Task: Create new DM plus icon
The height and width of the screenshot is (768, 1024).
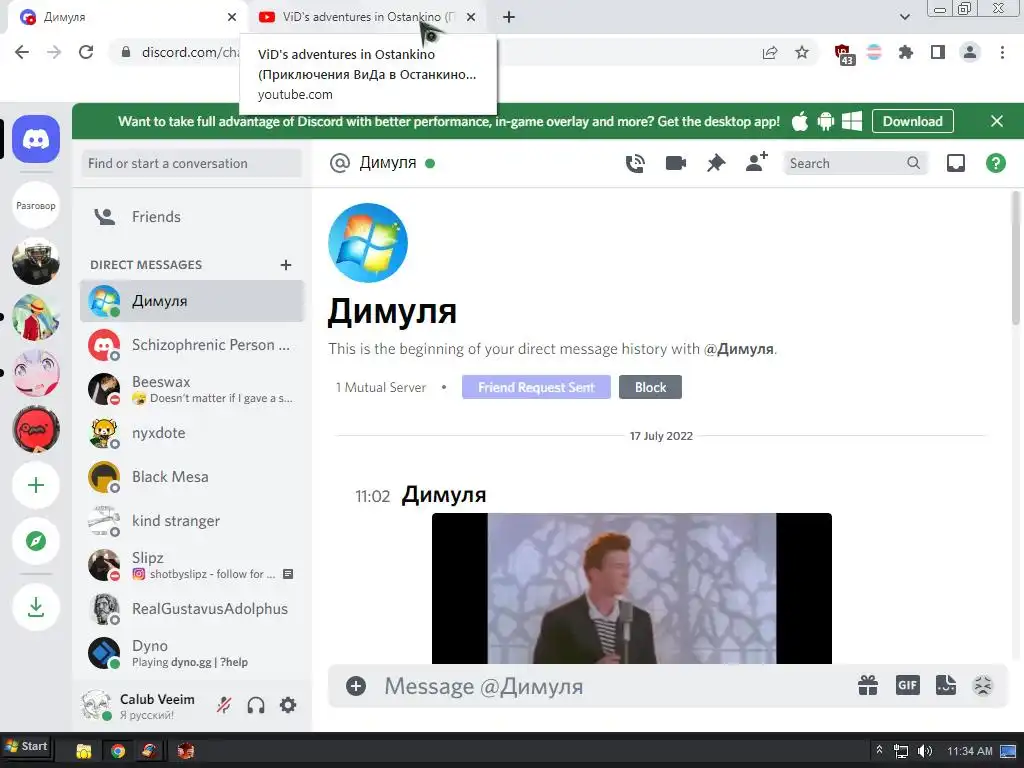Action: click(285, 265)
